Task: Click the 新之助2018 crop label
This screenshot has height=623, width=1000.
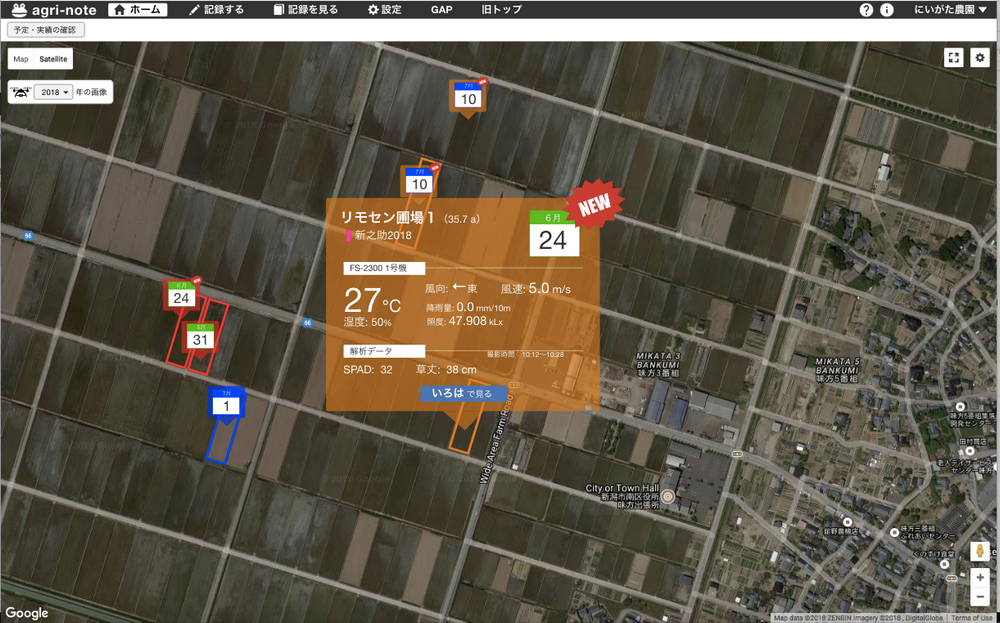Action: (383, 235)
